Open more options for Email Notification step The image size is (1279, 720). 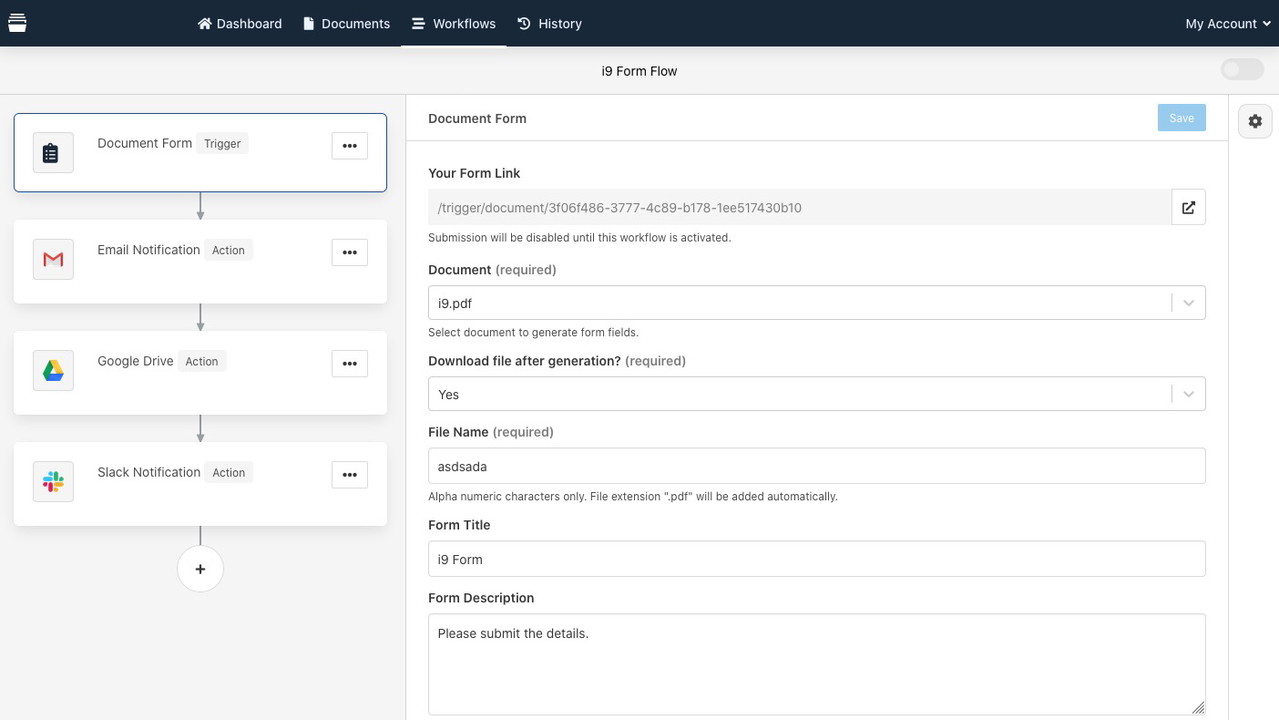(349, 253)
